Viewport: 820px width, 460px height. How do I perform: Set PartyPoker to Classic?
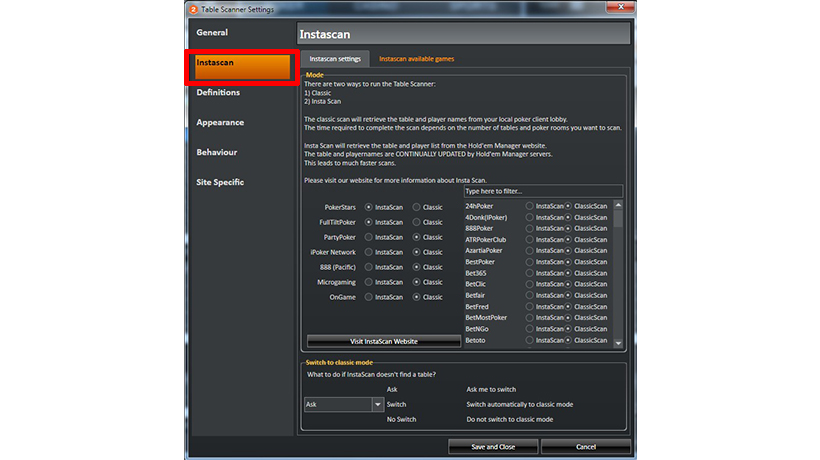pos(416,237)
